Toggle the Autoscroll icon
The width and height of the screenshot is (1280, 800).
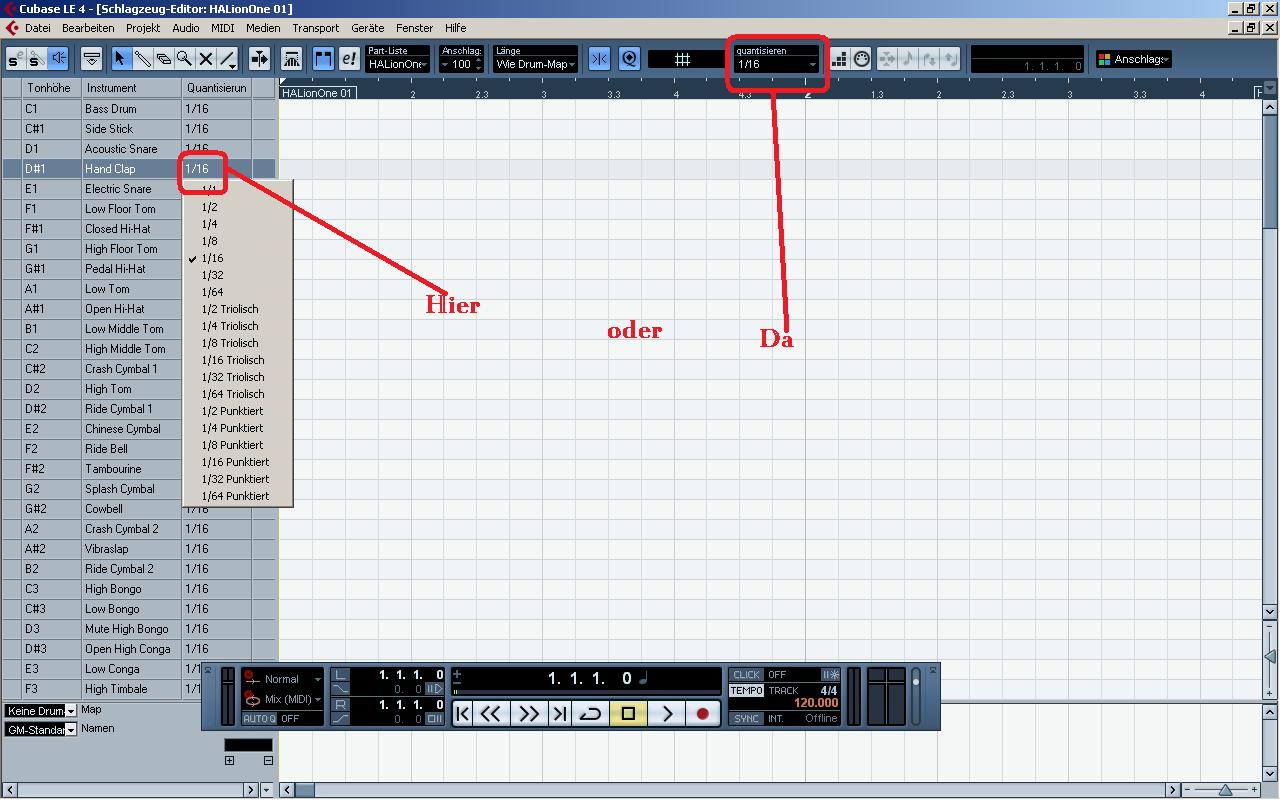(259, 59)
